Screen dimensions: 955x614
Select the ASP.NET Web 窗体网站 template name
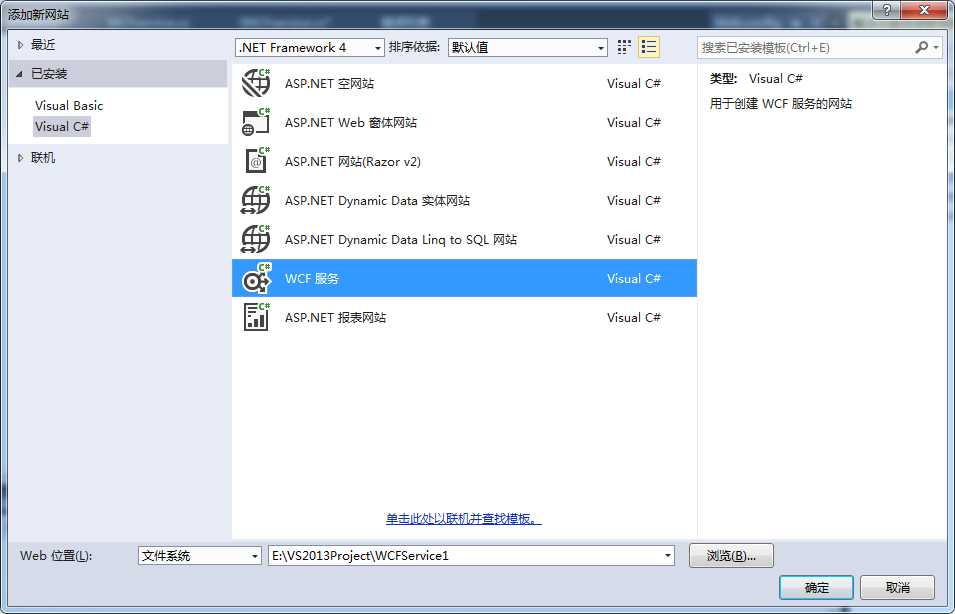coord(351,122)
